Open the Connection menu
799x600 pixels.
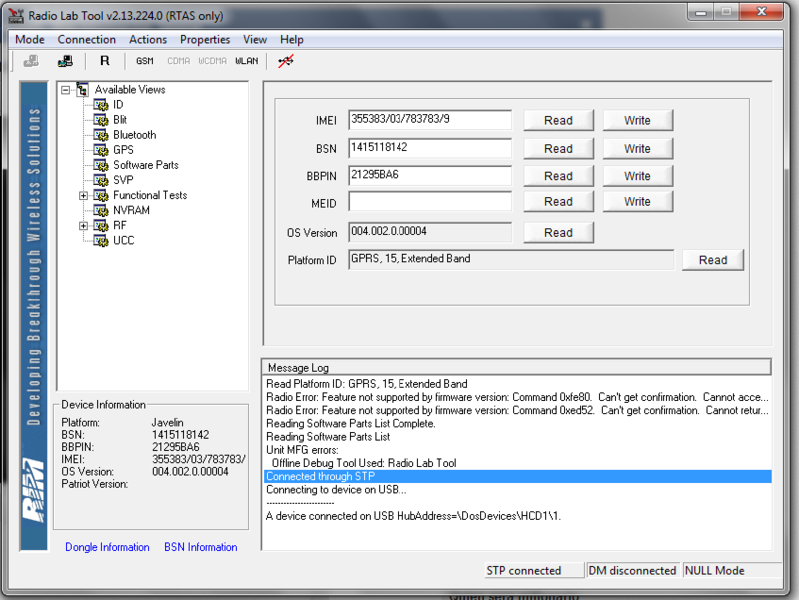[87, 39]
